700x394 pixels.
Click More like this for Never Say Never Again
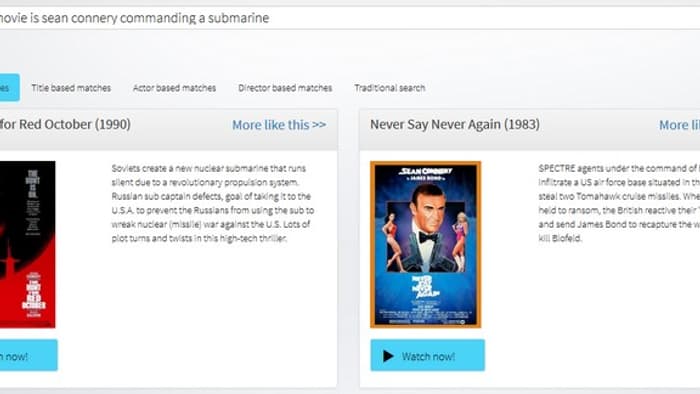[x=679, y=125]
